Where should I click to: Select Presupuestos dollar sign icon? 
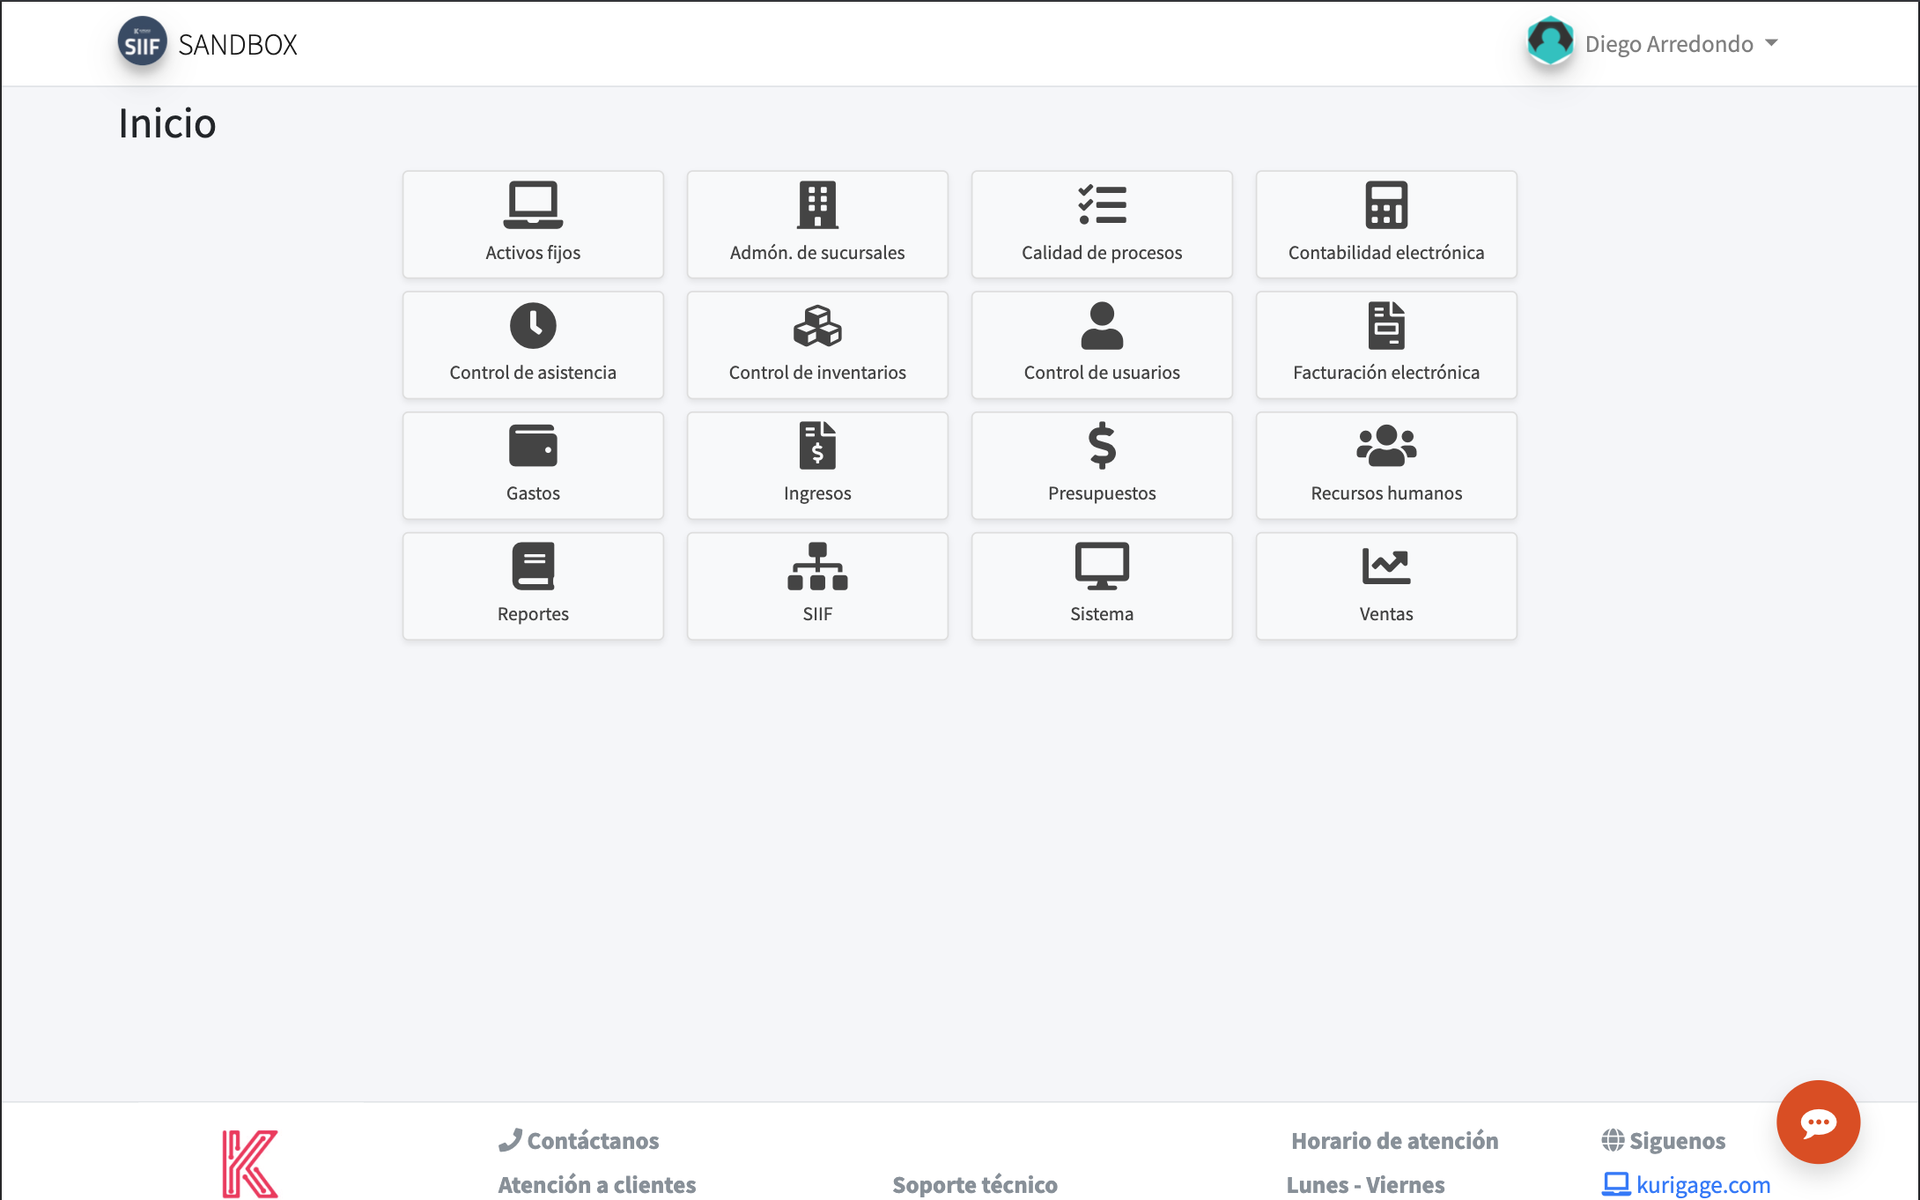click(1101, 445)
